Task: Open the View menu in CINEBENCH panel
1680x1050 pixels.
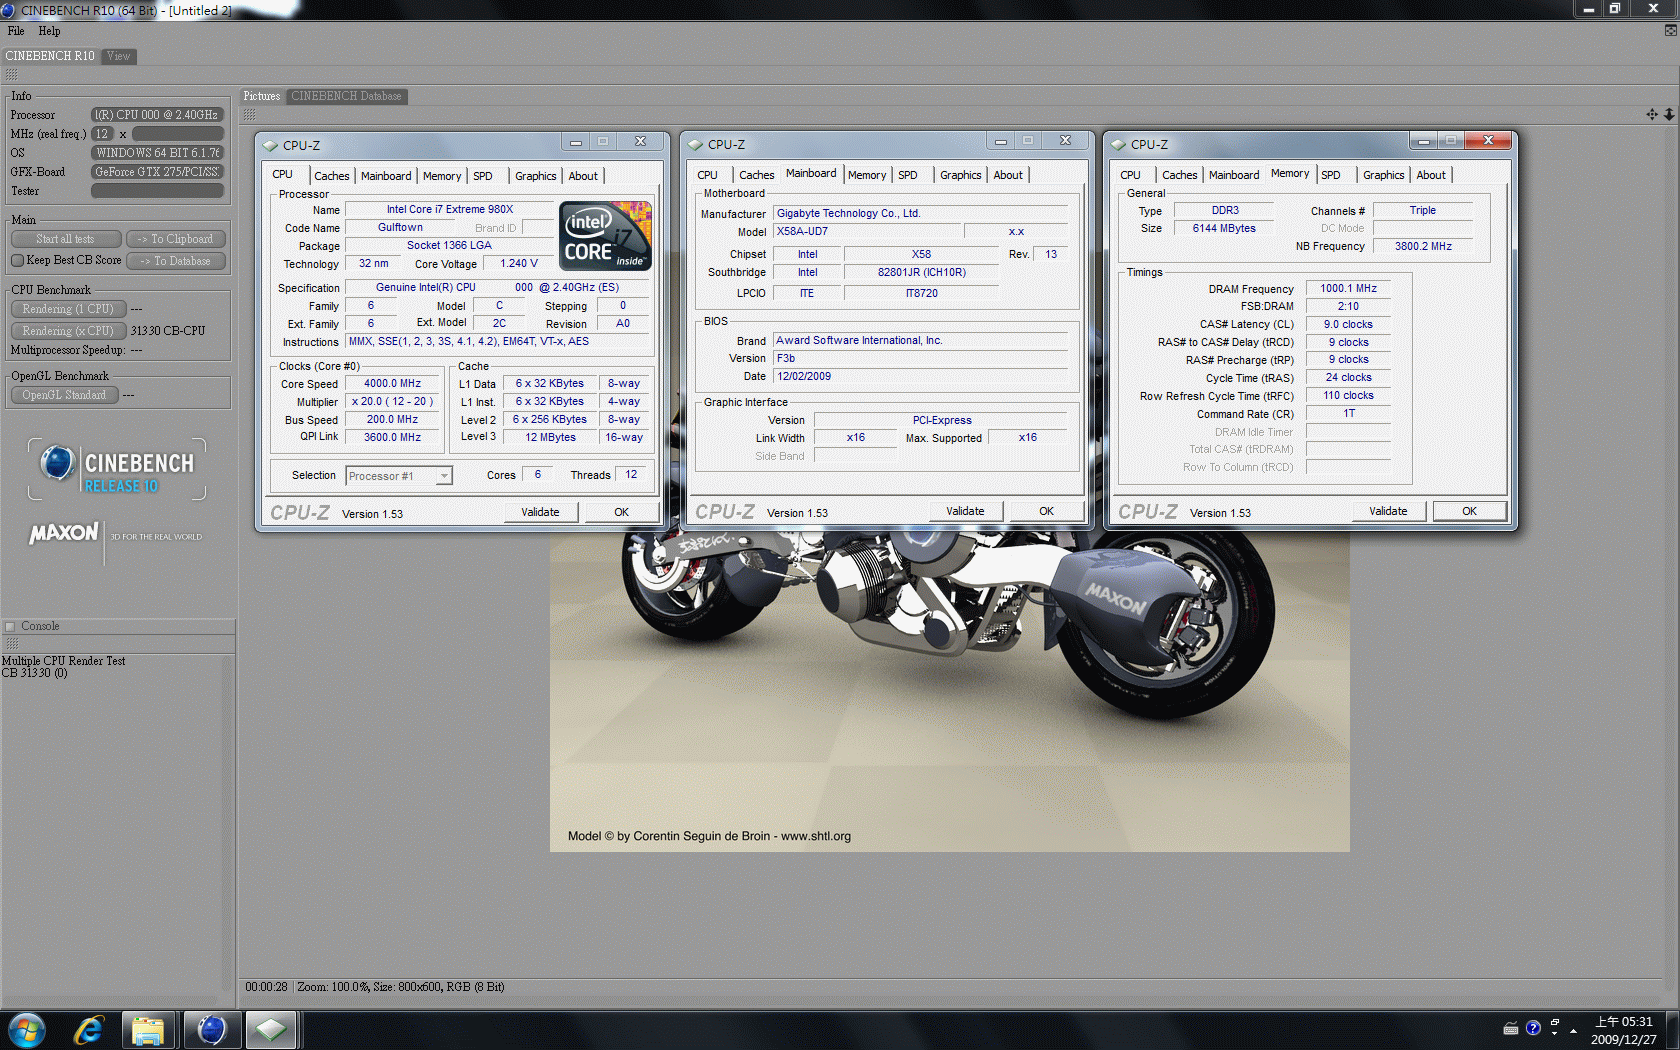Action: tap(119, 56)
